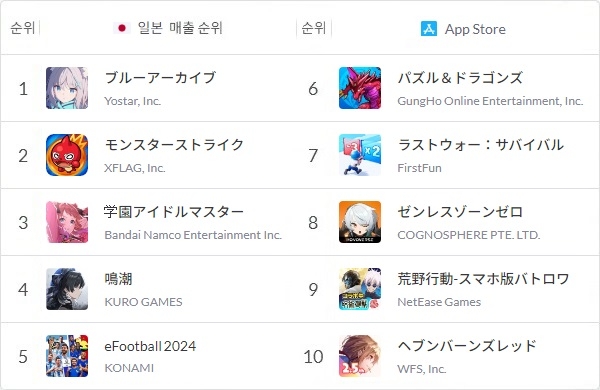The image size is (600, 390).
Task: Select the 学園アイドルマスター icon
Action: tap(67, 222)
